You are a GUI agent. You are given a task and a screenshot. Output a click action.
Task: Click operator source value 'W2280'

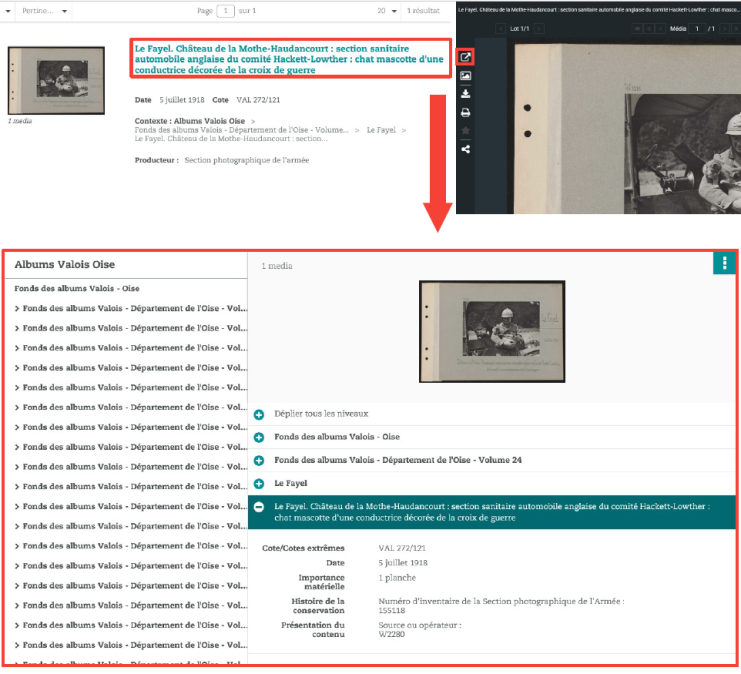tap(391, 634)
